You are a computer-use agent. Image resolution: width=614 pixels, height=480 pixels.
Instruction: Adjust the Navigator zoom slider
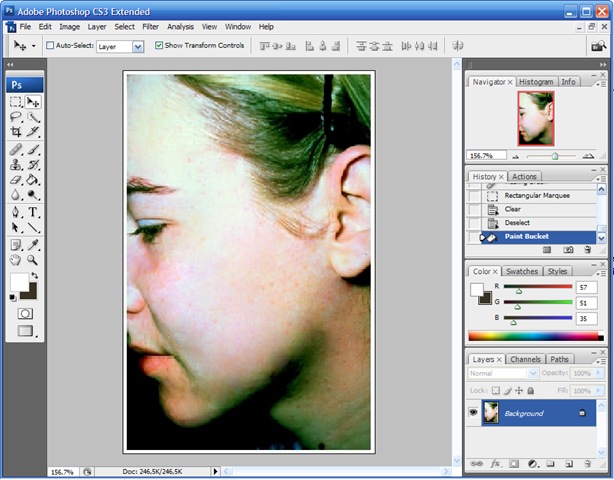[555, 156]
